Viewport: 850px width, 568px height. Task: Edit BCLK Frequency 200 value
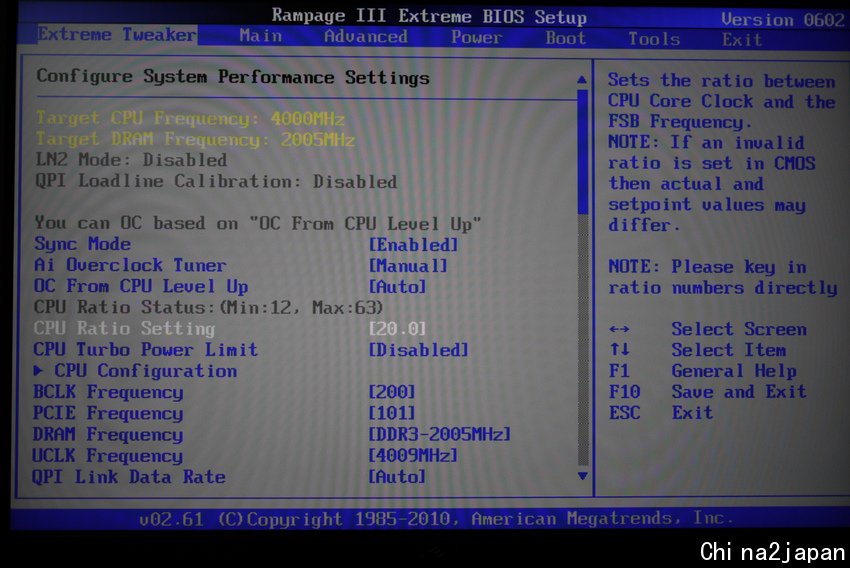392,391
